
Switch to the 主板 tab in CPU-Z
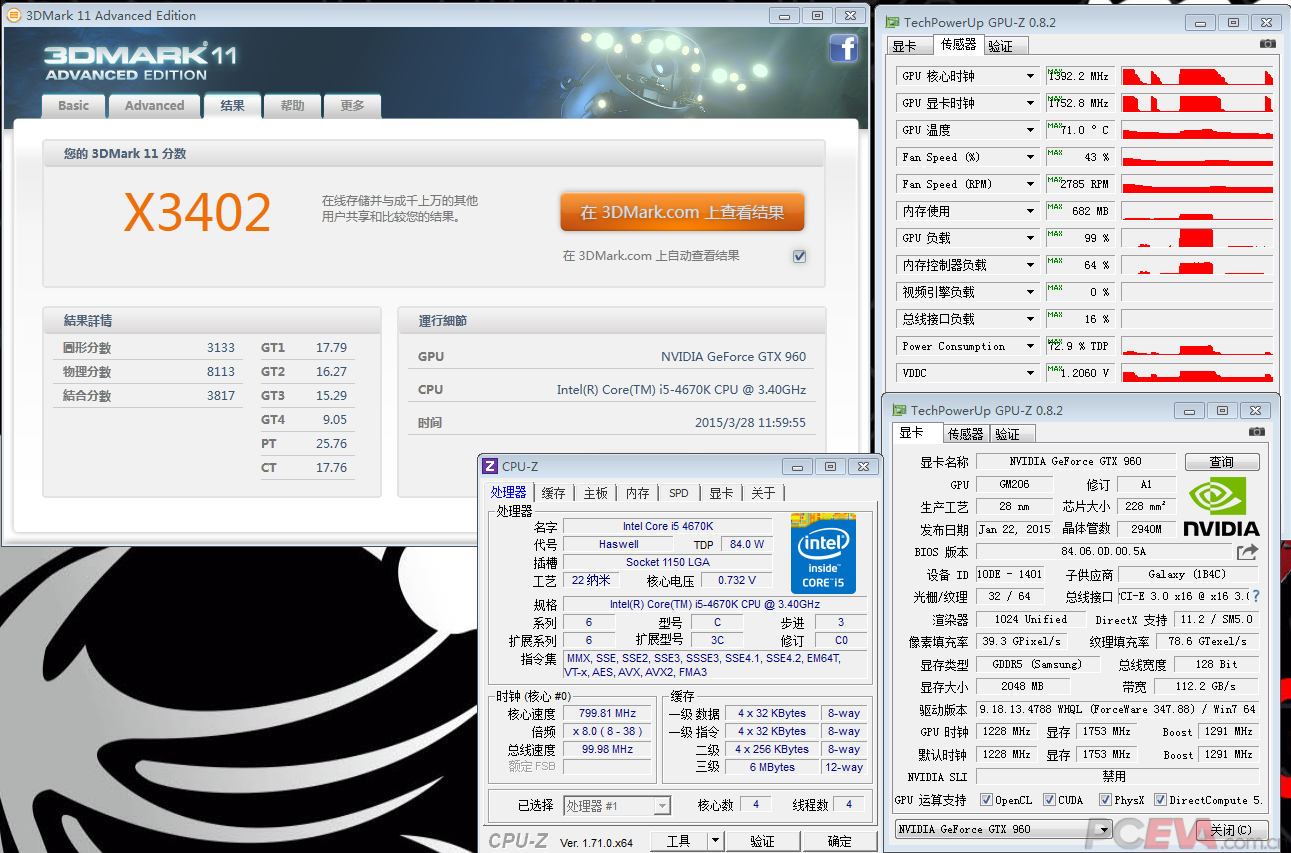[x=596, y=493]
